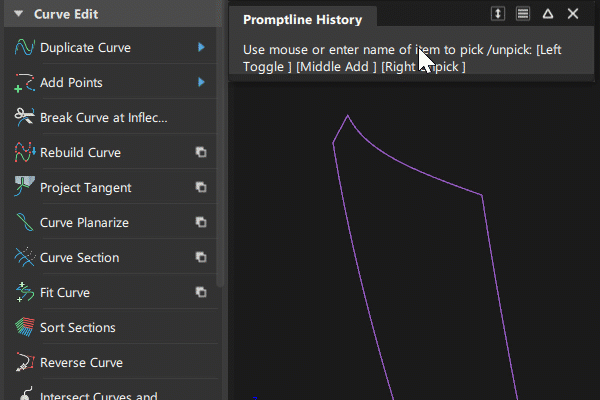The height and width of the screenshot is (400, 600).
Task: Click the Curve Planarize tool icon
Action: click(24, 222)
